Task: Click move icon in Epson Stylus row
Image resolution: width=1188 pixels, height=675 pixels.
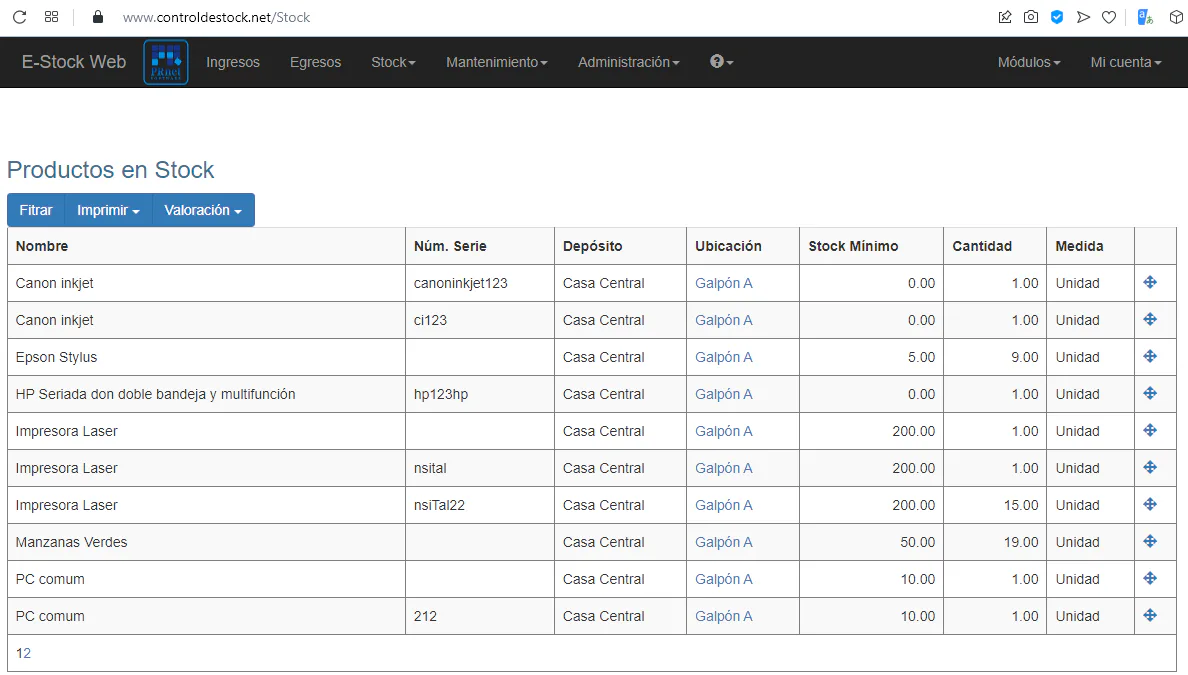Action: pos(1150,357)
